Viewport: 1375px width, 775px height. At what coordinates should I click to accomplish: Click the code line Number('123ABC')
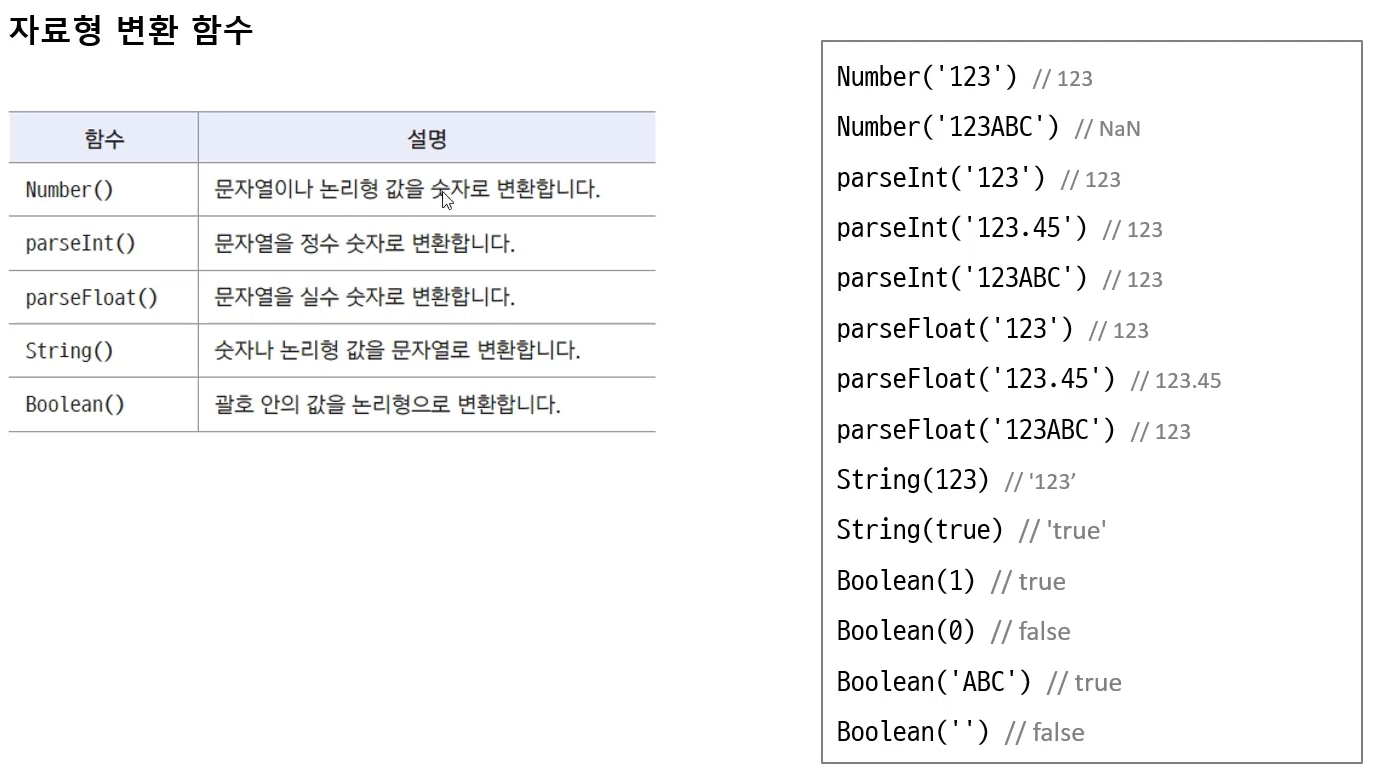tap(947, 127)
